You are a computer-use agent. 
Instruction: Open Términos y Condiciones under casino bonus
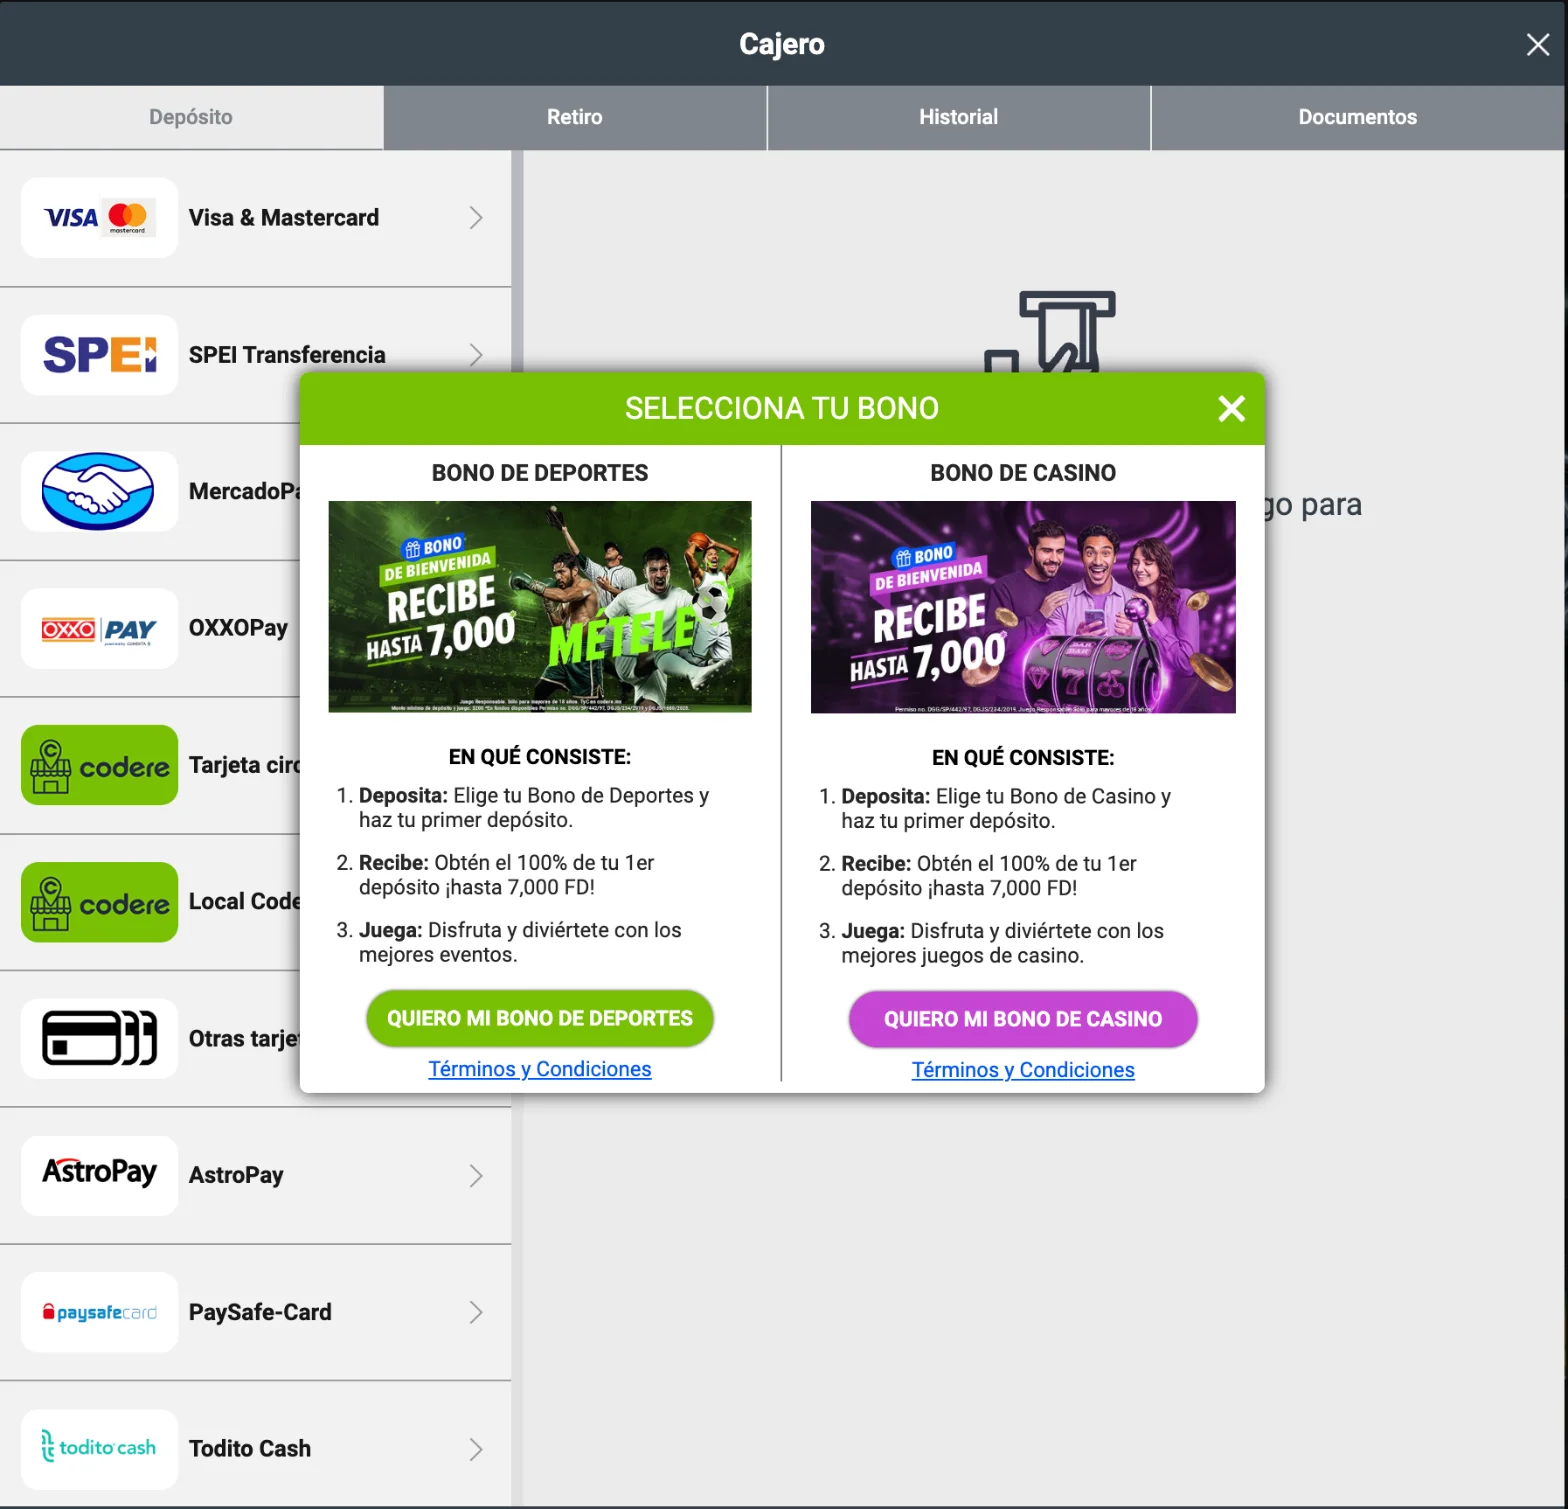pyautogui.click(x=1023, y=1070)
